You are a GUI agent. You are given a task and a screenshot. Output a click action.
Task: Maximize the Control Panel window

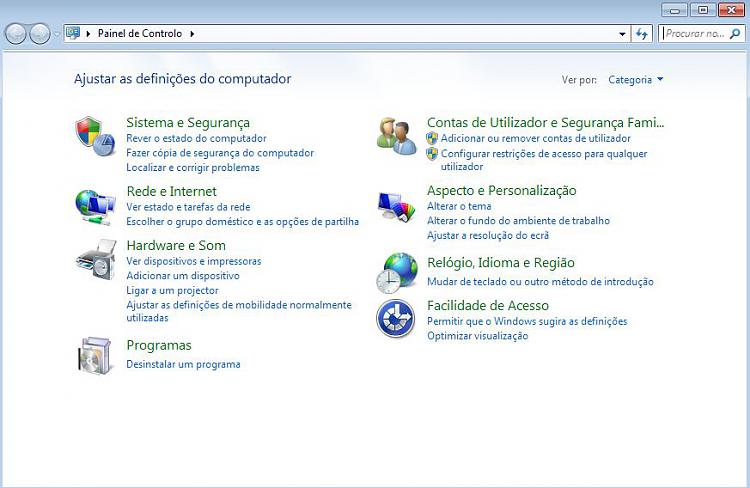point(703,10)
